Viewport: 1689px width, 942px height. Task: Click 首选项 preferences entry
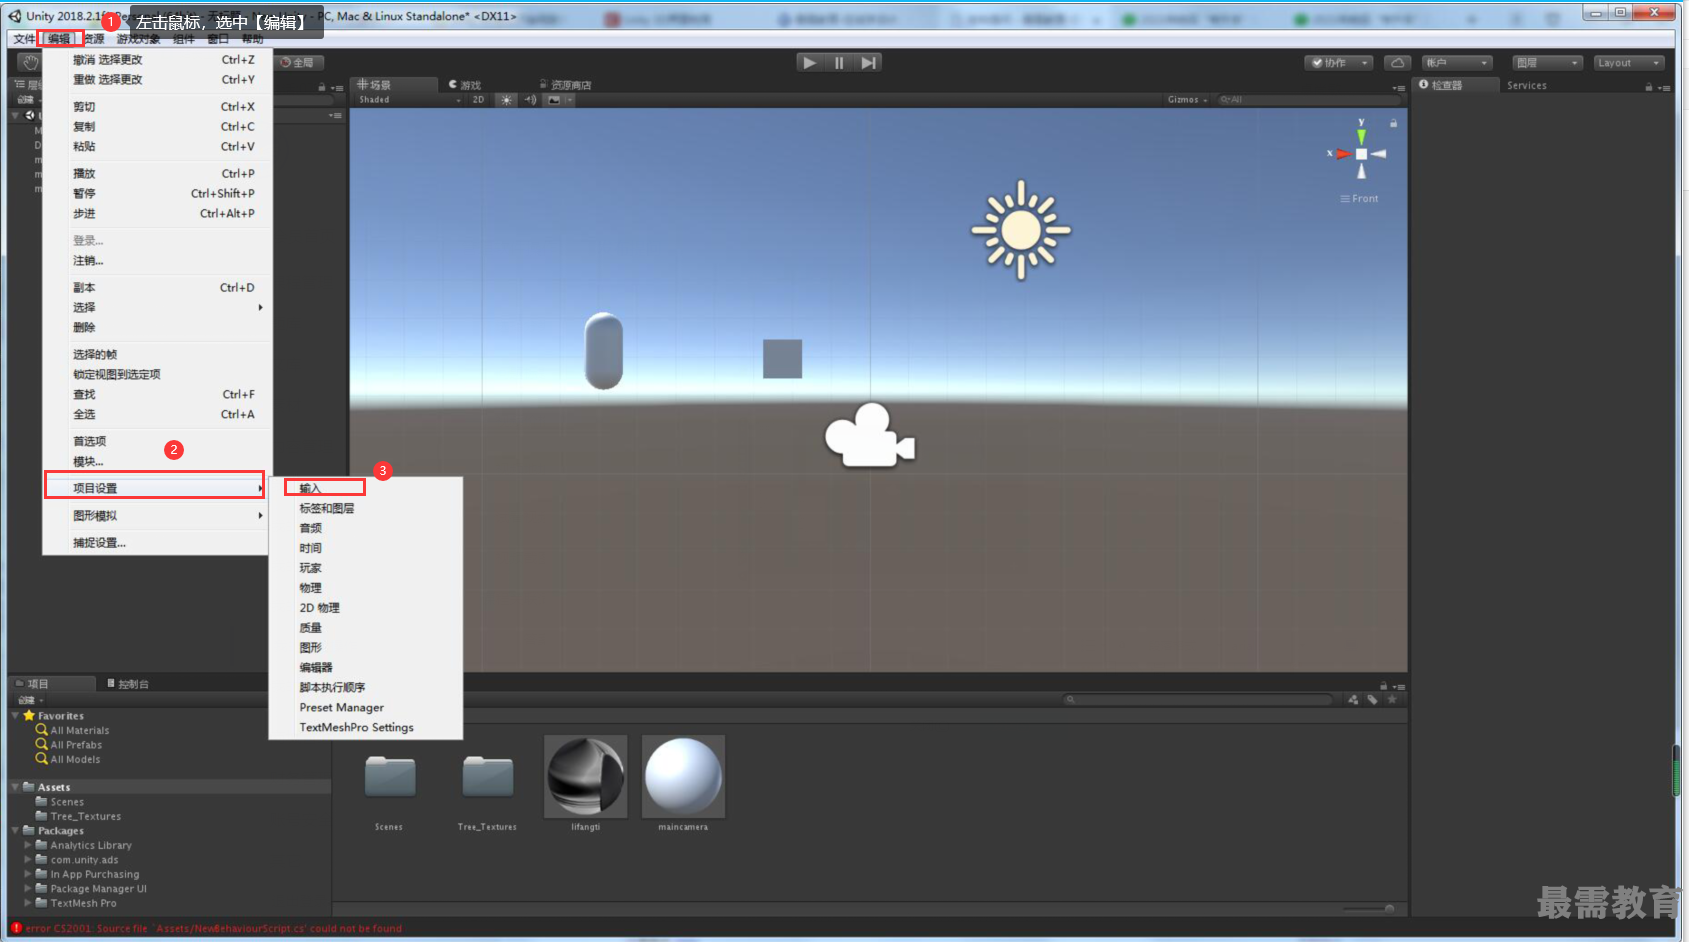(x=155, y=441)
